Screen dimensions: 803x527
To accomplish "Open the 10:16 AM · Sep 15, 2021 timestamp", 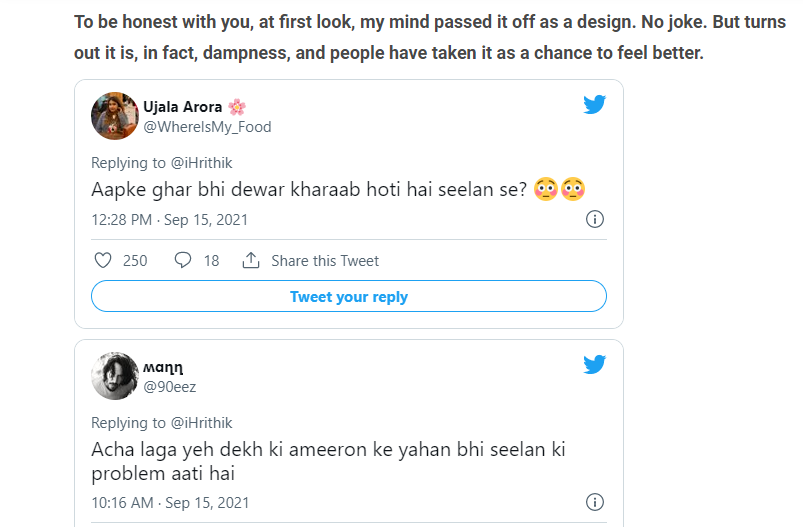I will 169,502.
